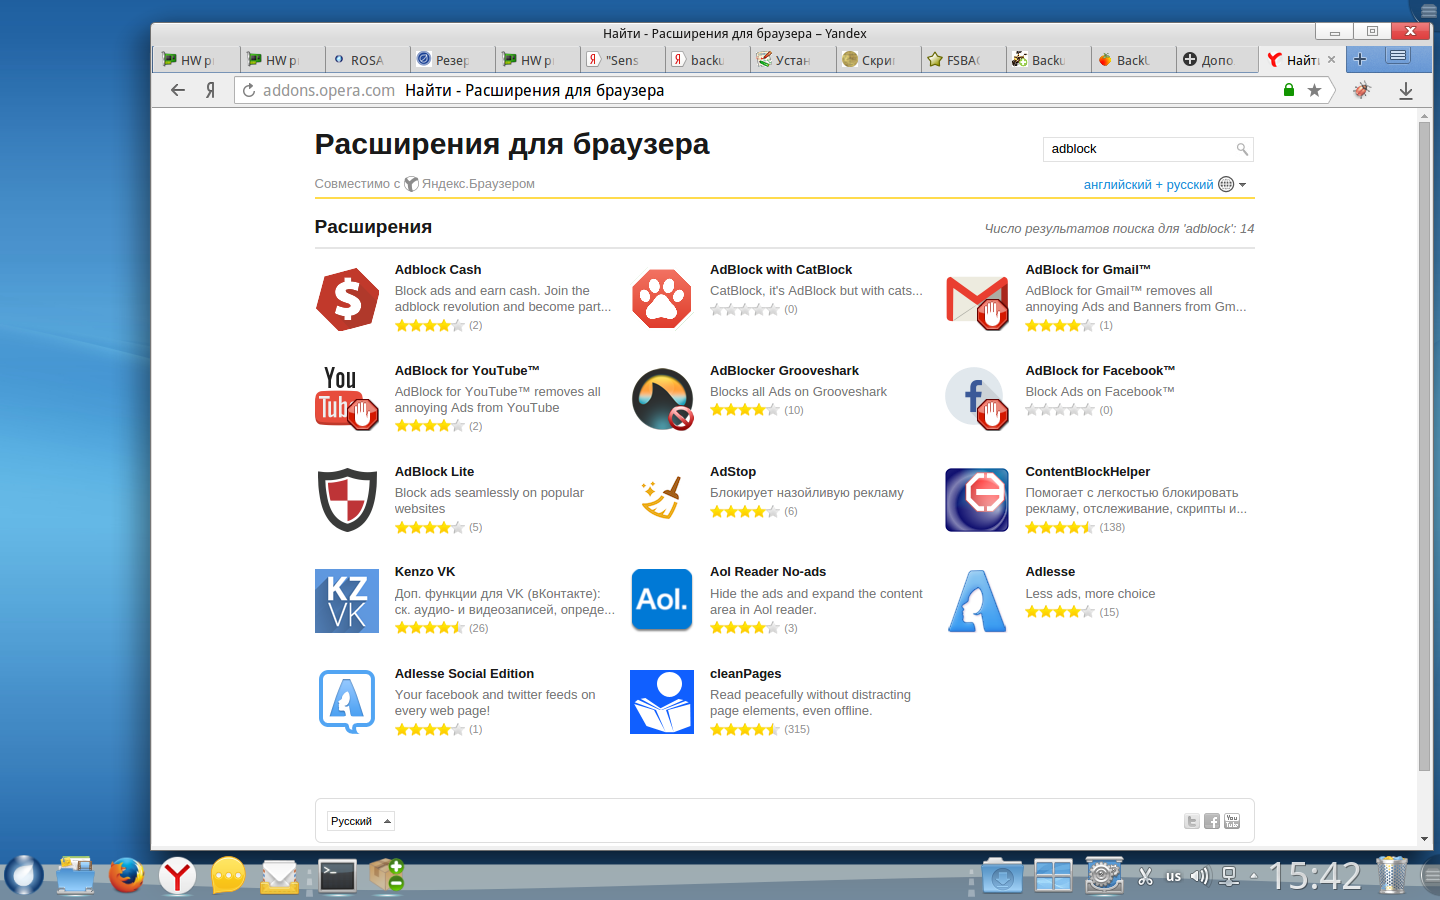Open a new tab with the plus button

(x=1360, y=59)
